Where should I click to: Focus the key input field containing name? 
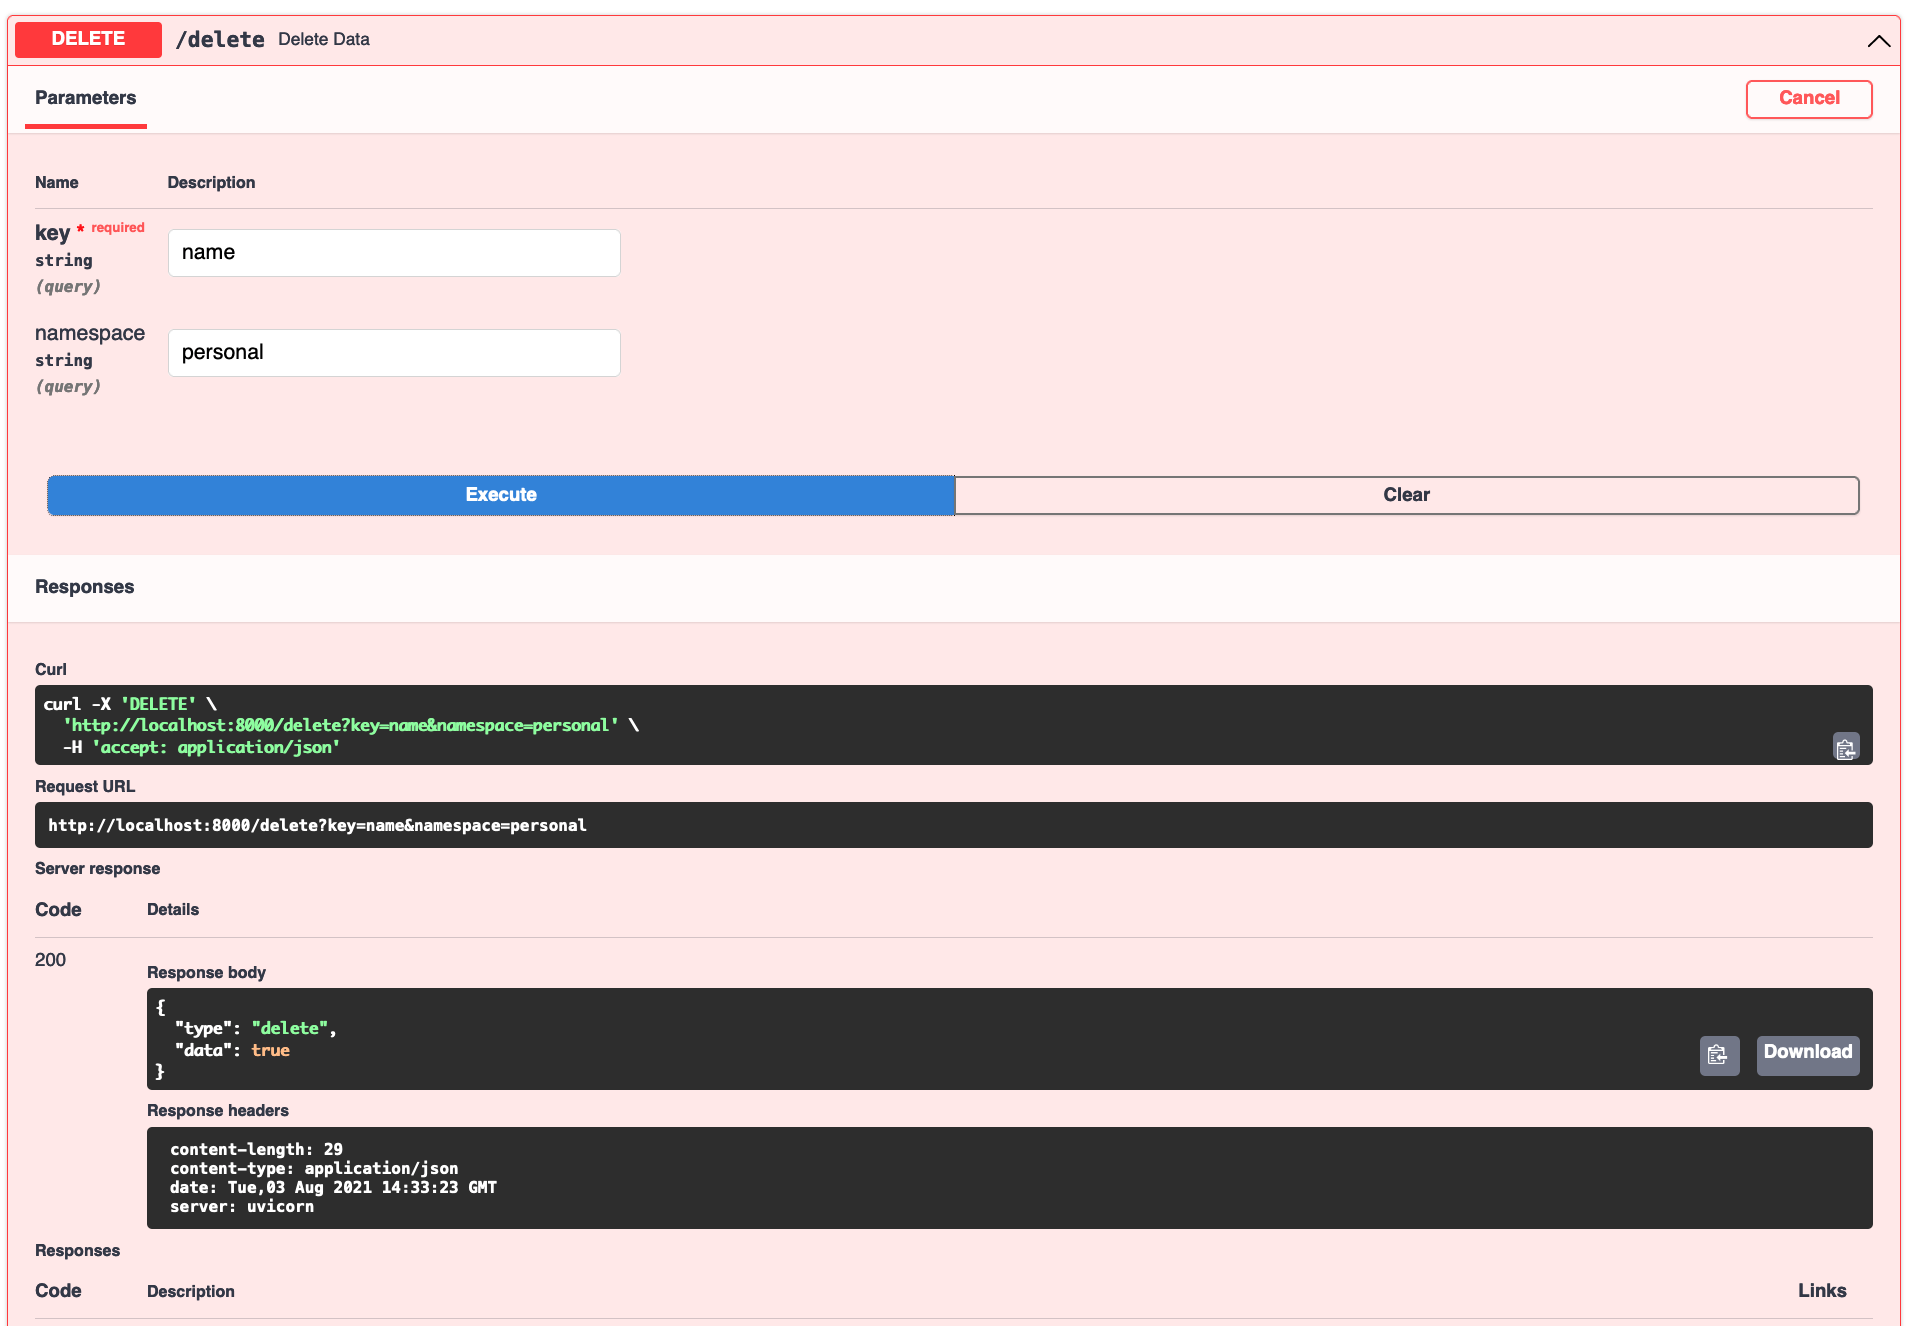(x=394, y=253)
